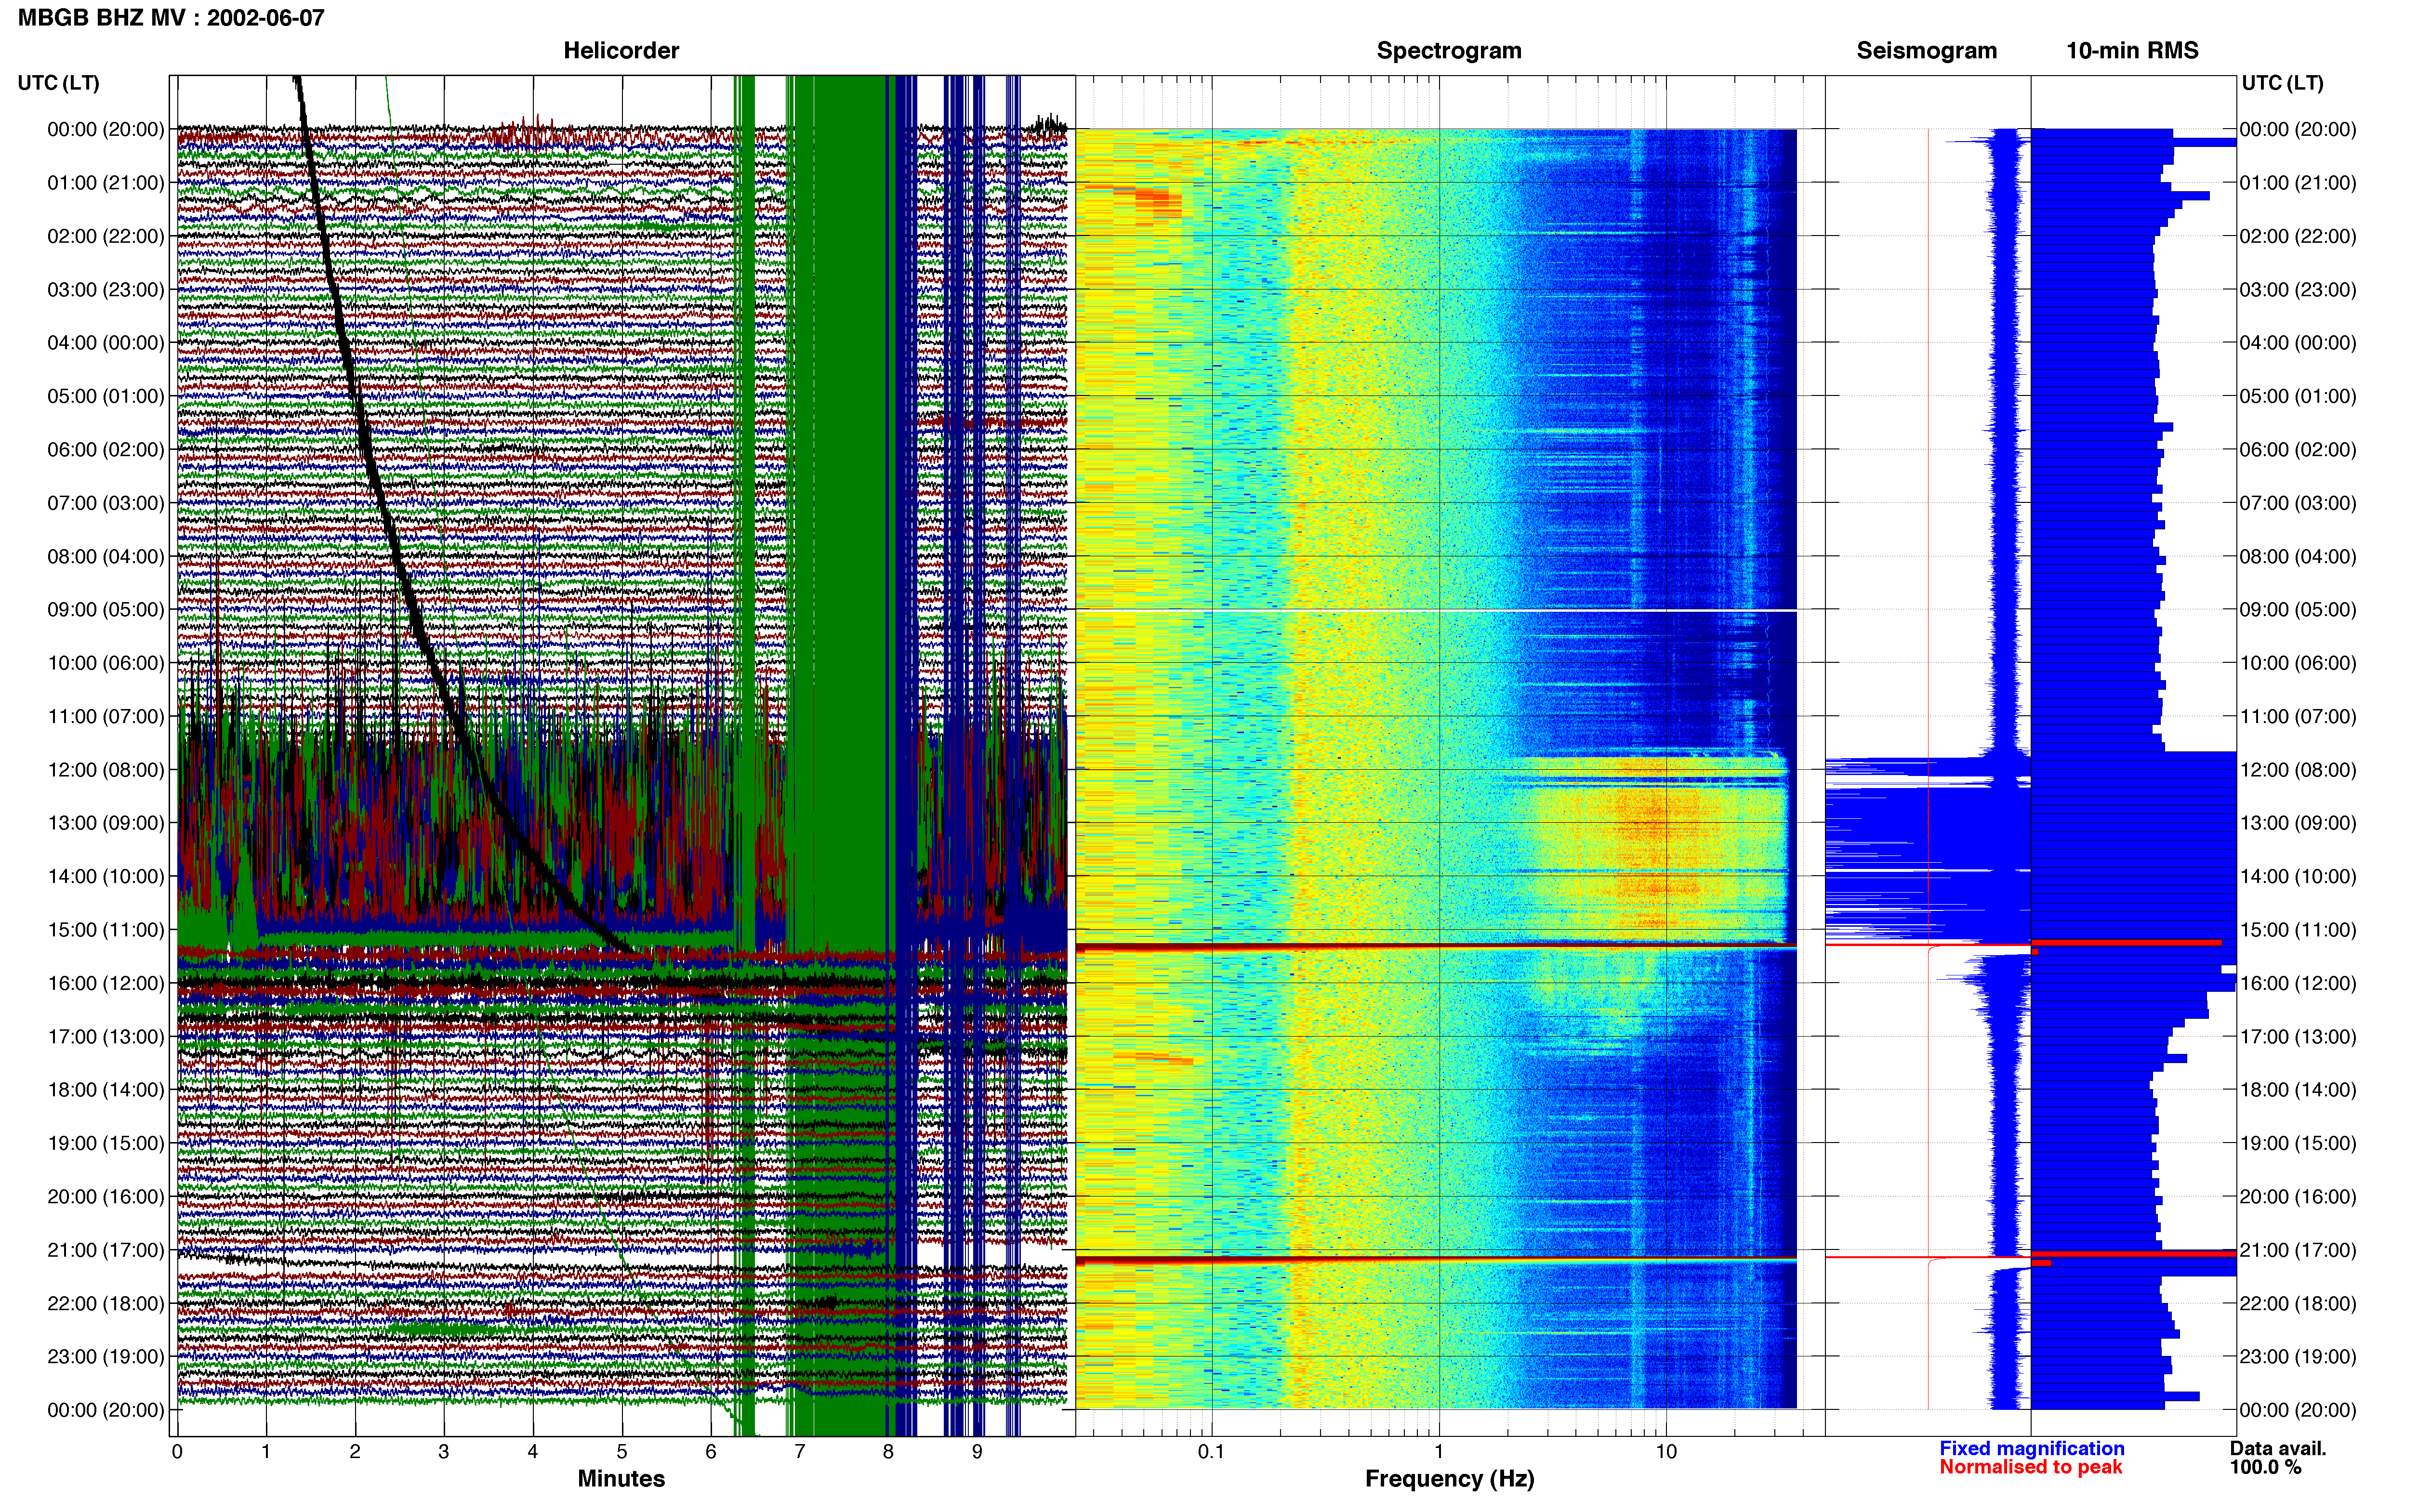Screen dimensions: 2418x1512
Task: Click left time label '12:00 (08:00)'
Action: tap(106, 770)
